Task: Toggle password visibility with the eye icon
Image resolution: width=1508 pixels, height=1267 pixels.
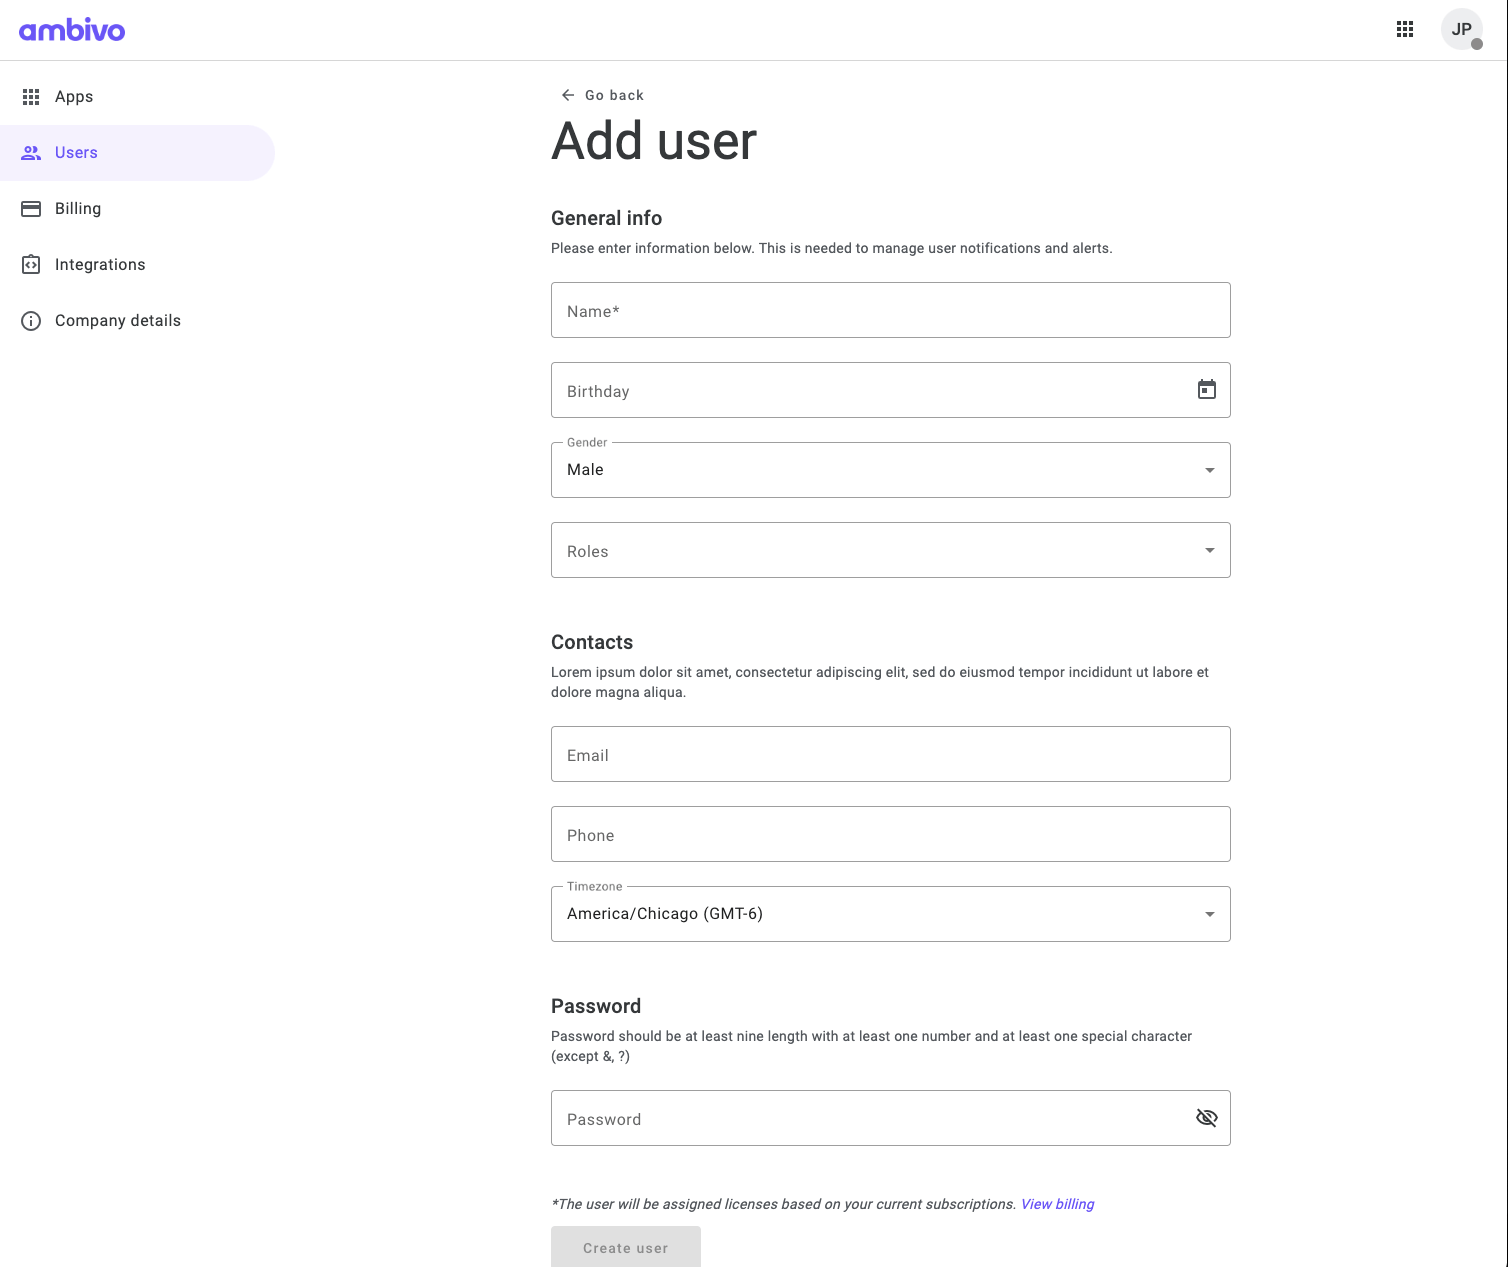Action: (x=1206, y=1118)
